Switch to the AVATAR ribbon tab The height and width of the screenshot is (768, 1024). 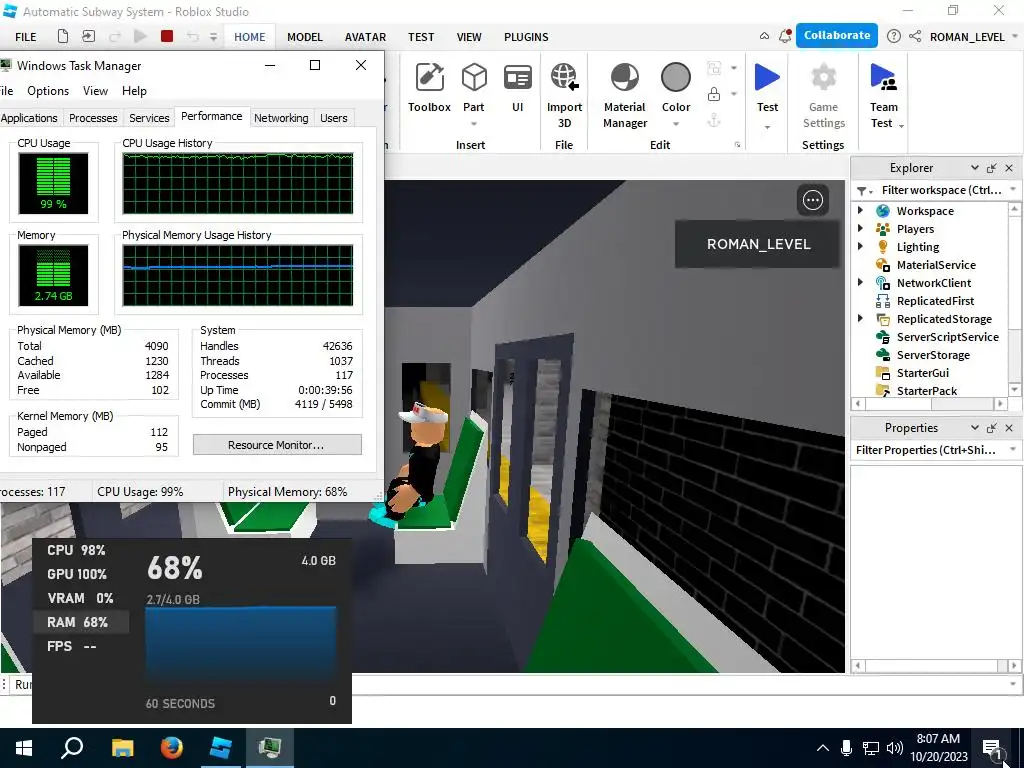(365, 37)
